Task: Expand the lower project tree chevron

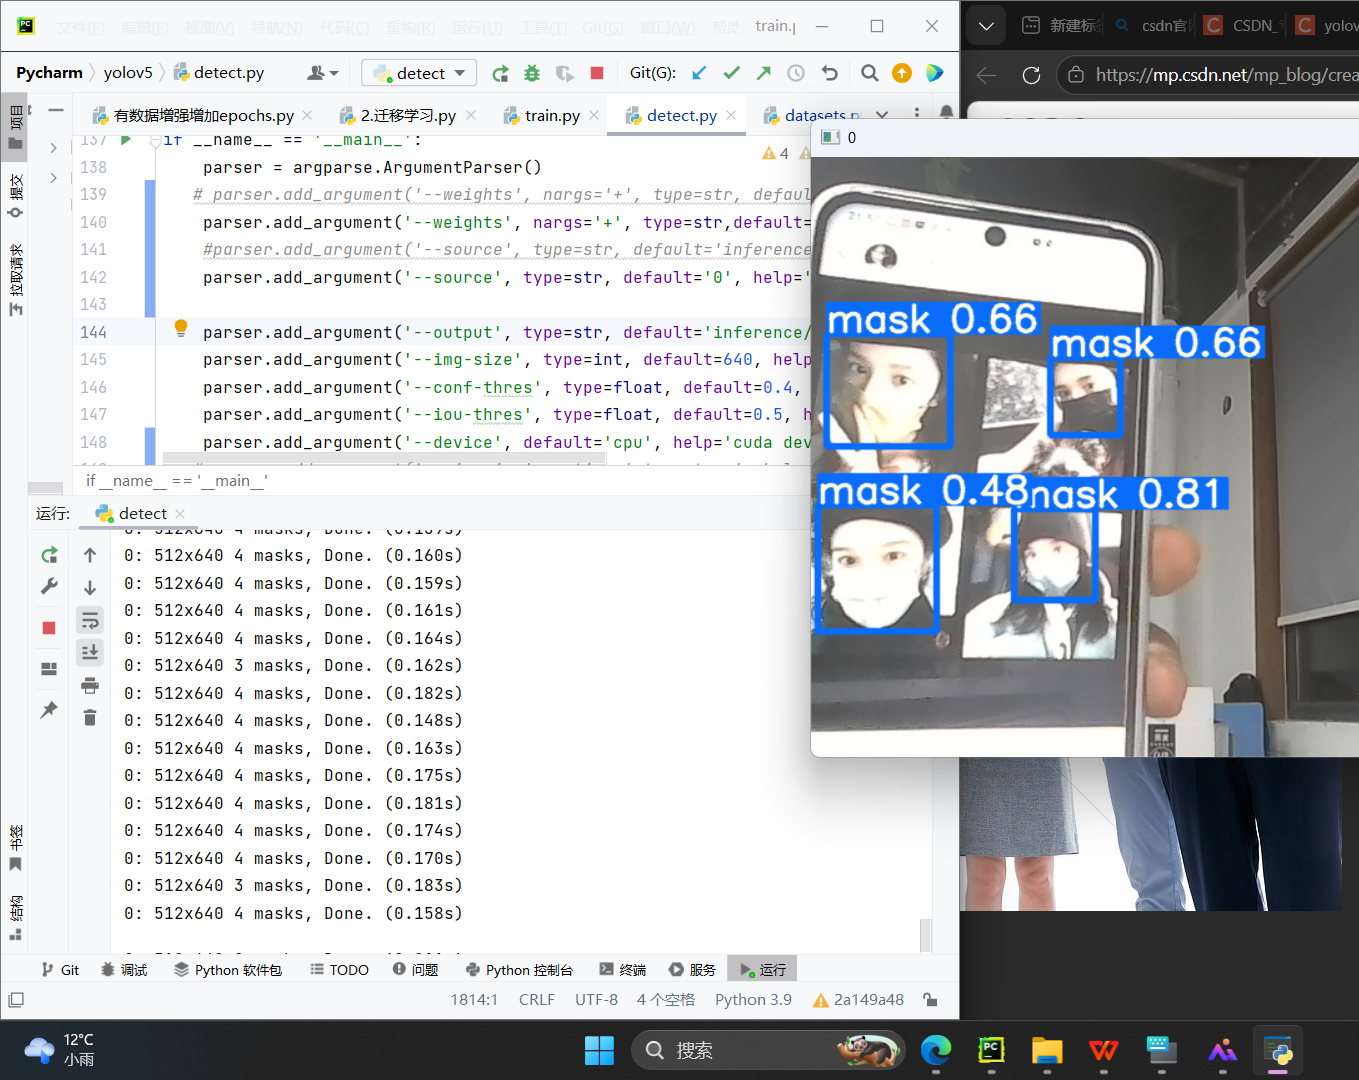Action: [53, 178]
